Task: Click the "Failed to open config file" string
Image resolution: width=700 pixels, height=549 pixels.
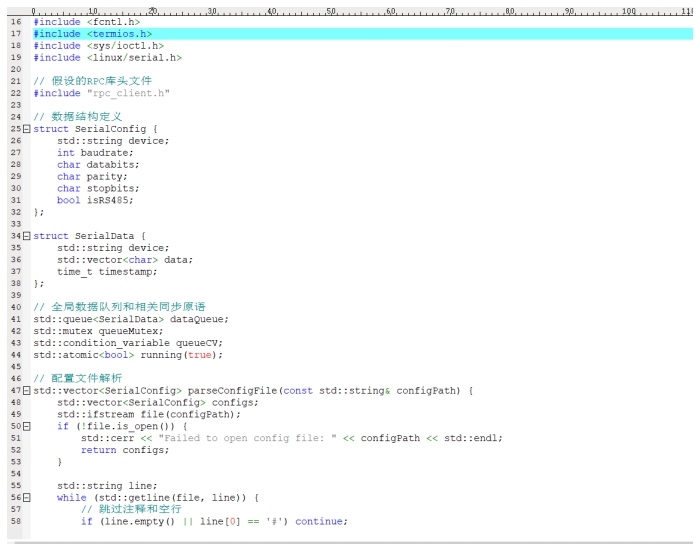Action: coord(248,438)
